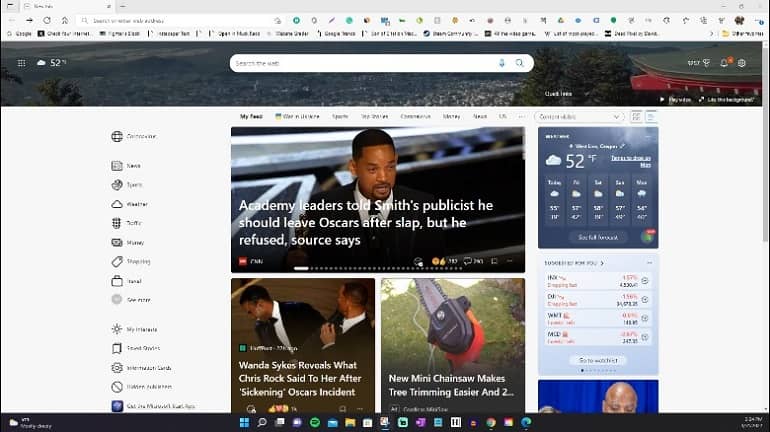Open weather card options menu

[648, 136]
